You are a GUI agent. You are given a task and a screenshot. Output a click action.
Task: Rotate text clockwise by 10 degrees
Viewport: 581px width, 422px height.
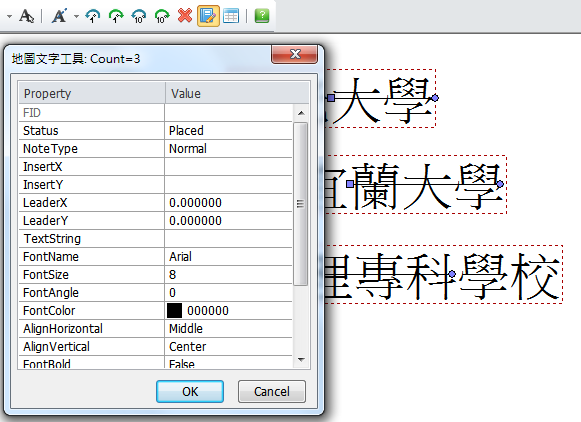[162, 16]
